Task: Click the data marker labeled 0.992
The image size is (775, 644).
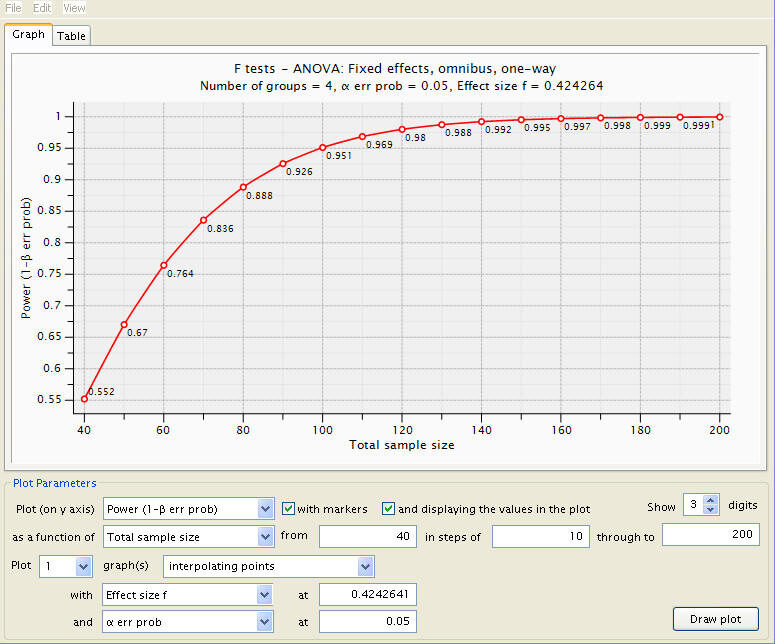Action: coord(481,122)
